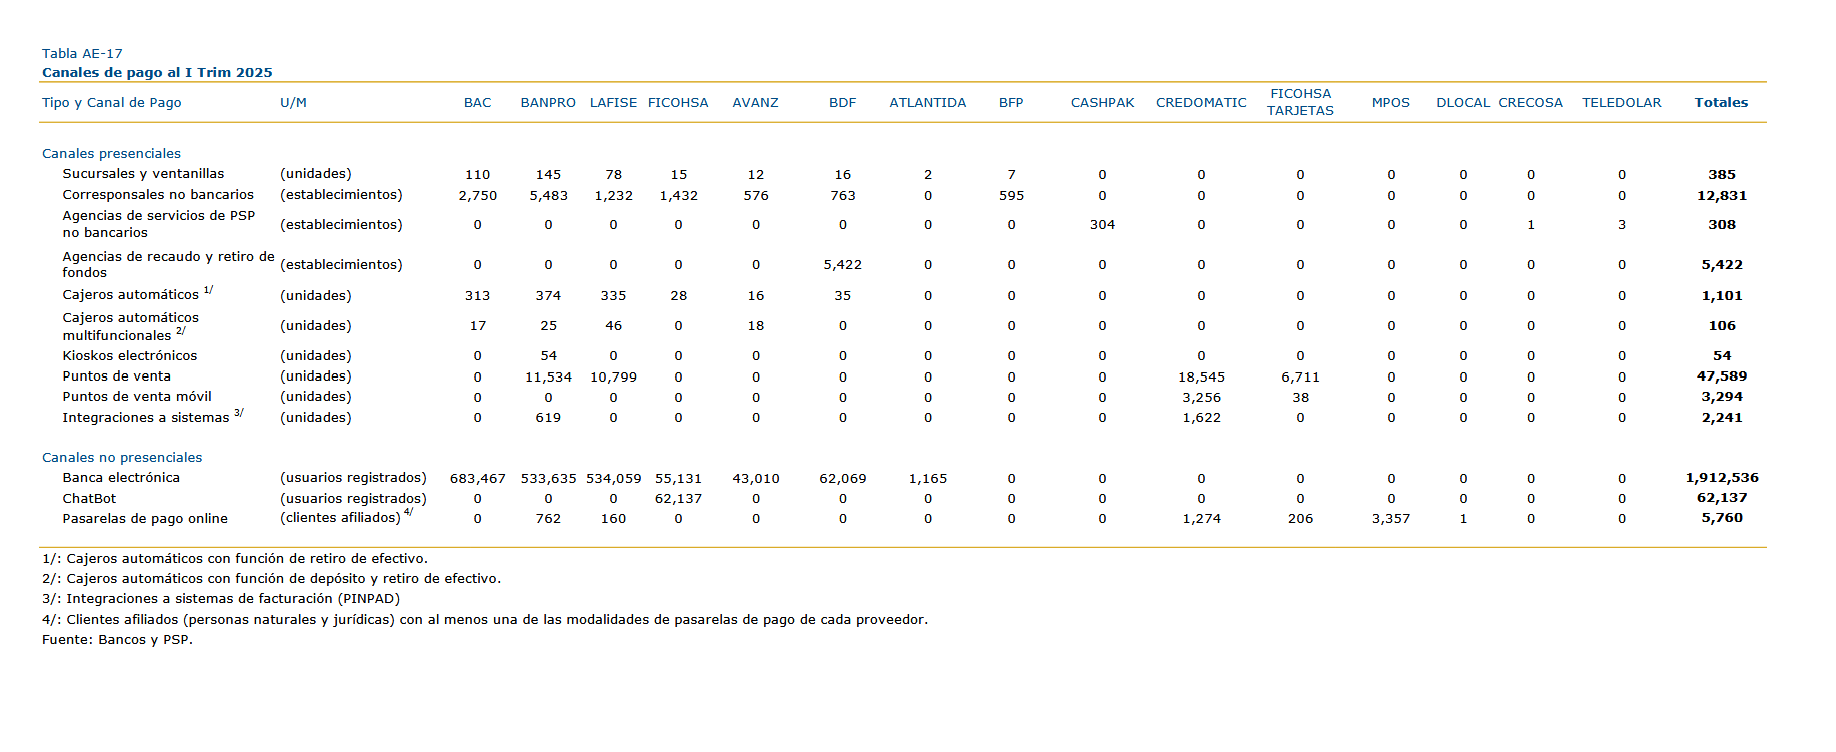Click the 'Pasarelas de pago online' row label

pyautogui.click(x=145, y=519)
